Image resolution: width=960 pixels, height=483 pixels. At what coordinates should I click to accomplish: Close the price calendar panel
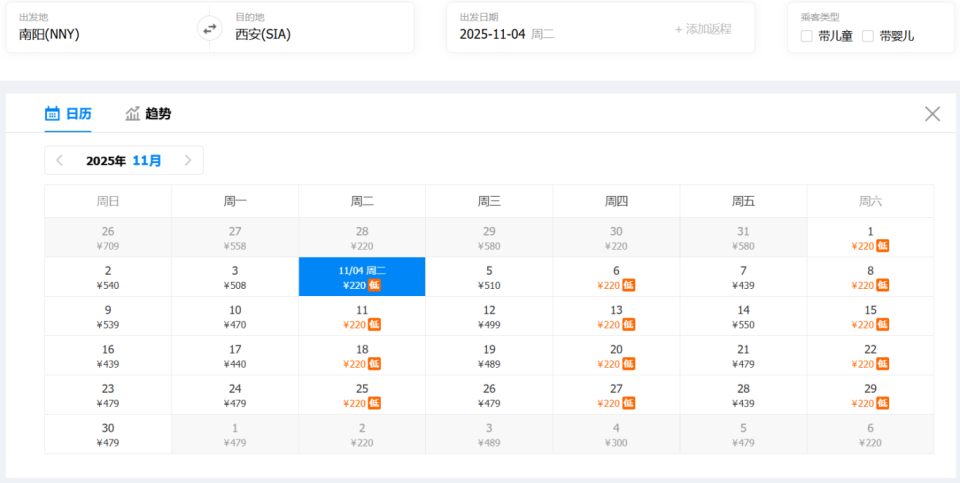tap(932, 114)
